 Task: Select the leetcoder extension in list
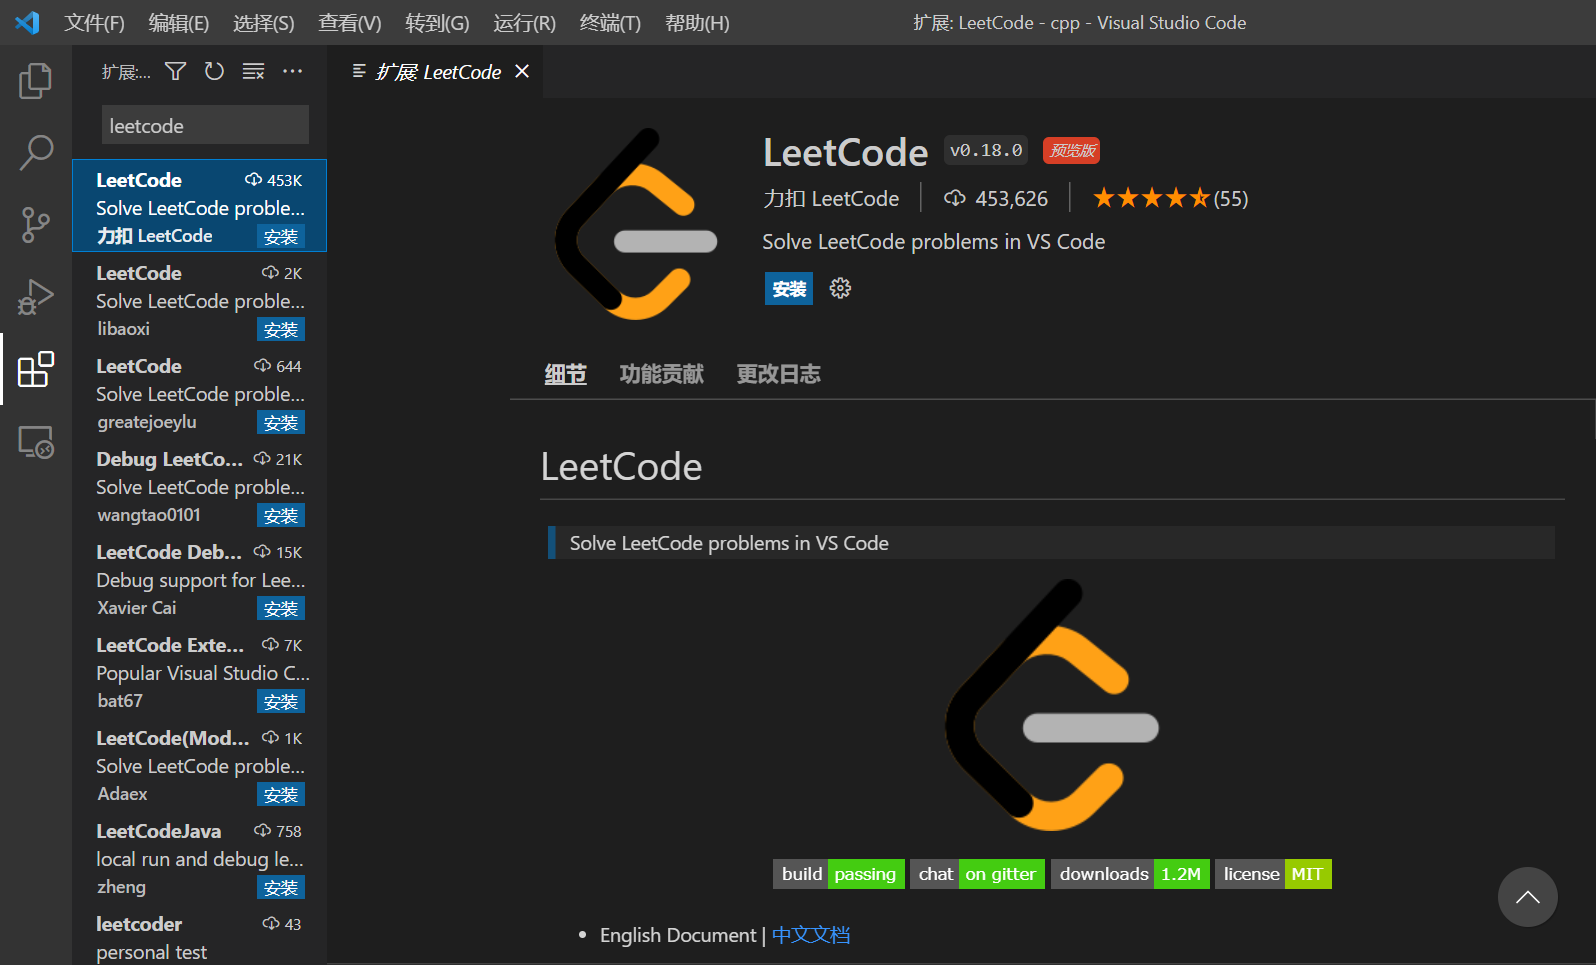tap(200, 936)
